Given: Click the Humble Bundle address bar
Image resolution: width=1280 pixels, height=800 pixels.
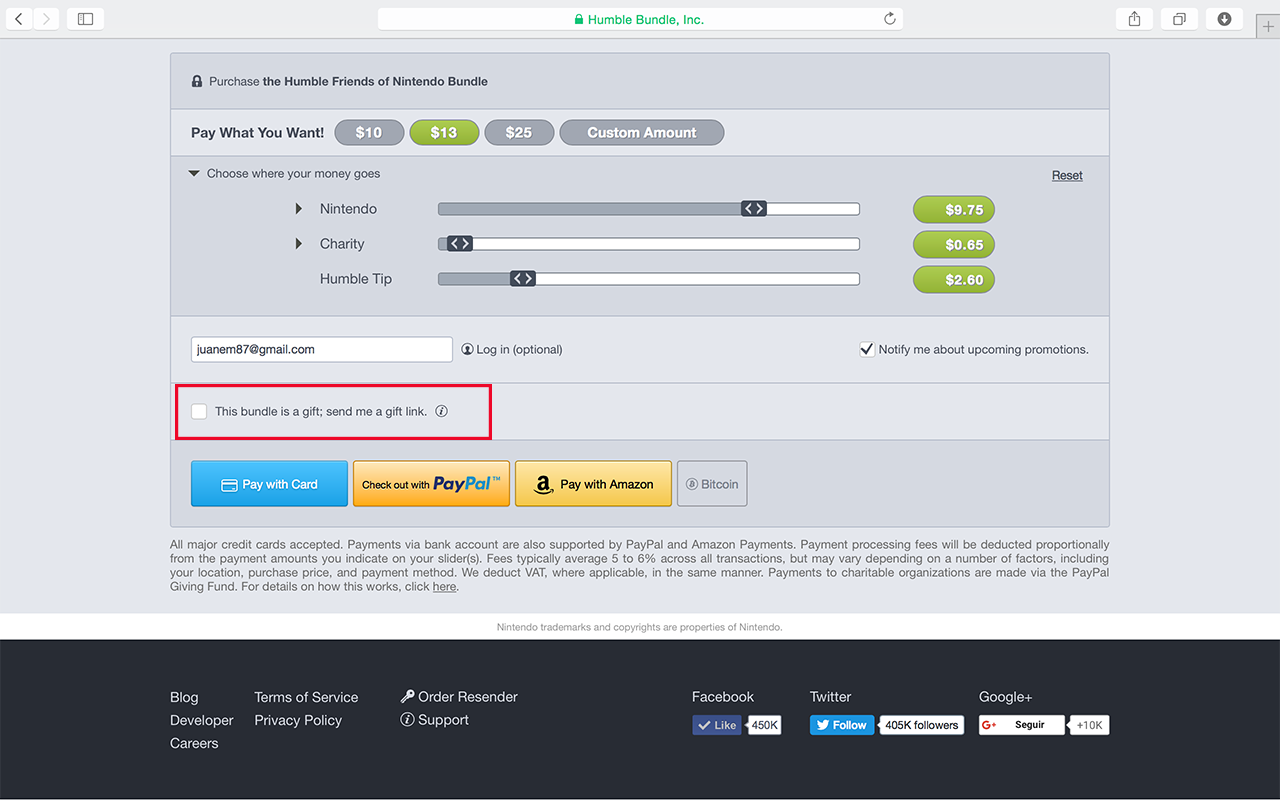Looking at the screenshot, I should (x=640, y=19).
